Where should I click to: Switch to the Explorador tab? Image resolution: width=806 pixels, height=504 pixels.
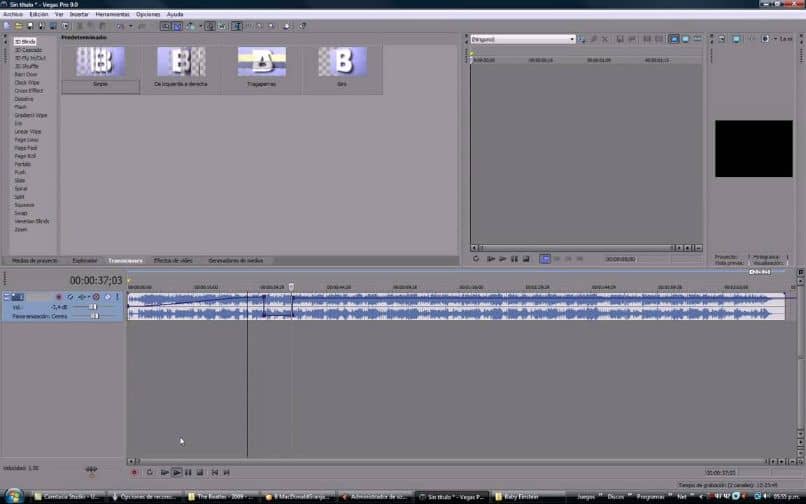[85, 261]
